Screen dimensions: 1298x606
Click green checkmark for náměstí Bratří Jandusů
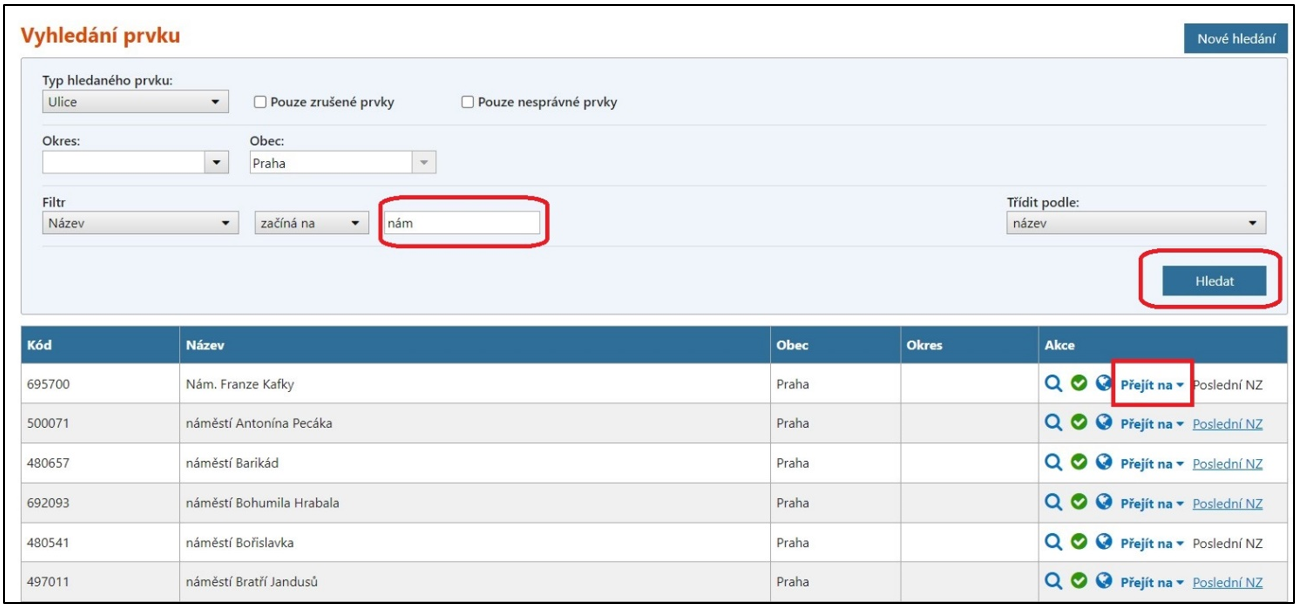pos(1078,582)
